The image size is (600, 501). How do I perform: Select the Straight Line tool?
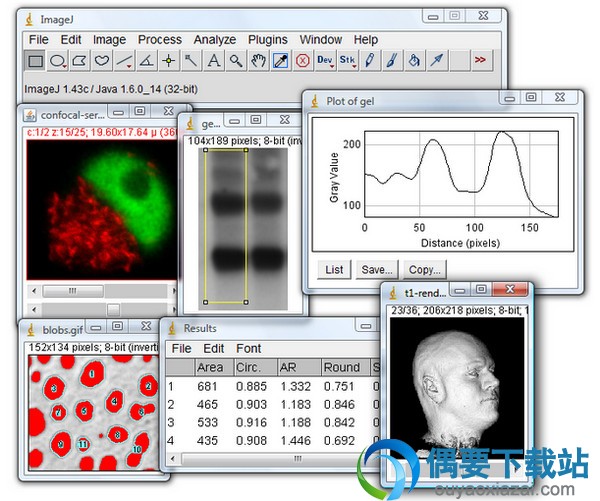click(124, 60)
